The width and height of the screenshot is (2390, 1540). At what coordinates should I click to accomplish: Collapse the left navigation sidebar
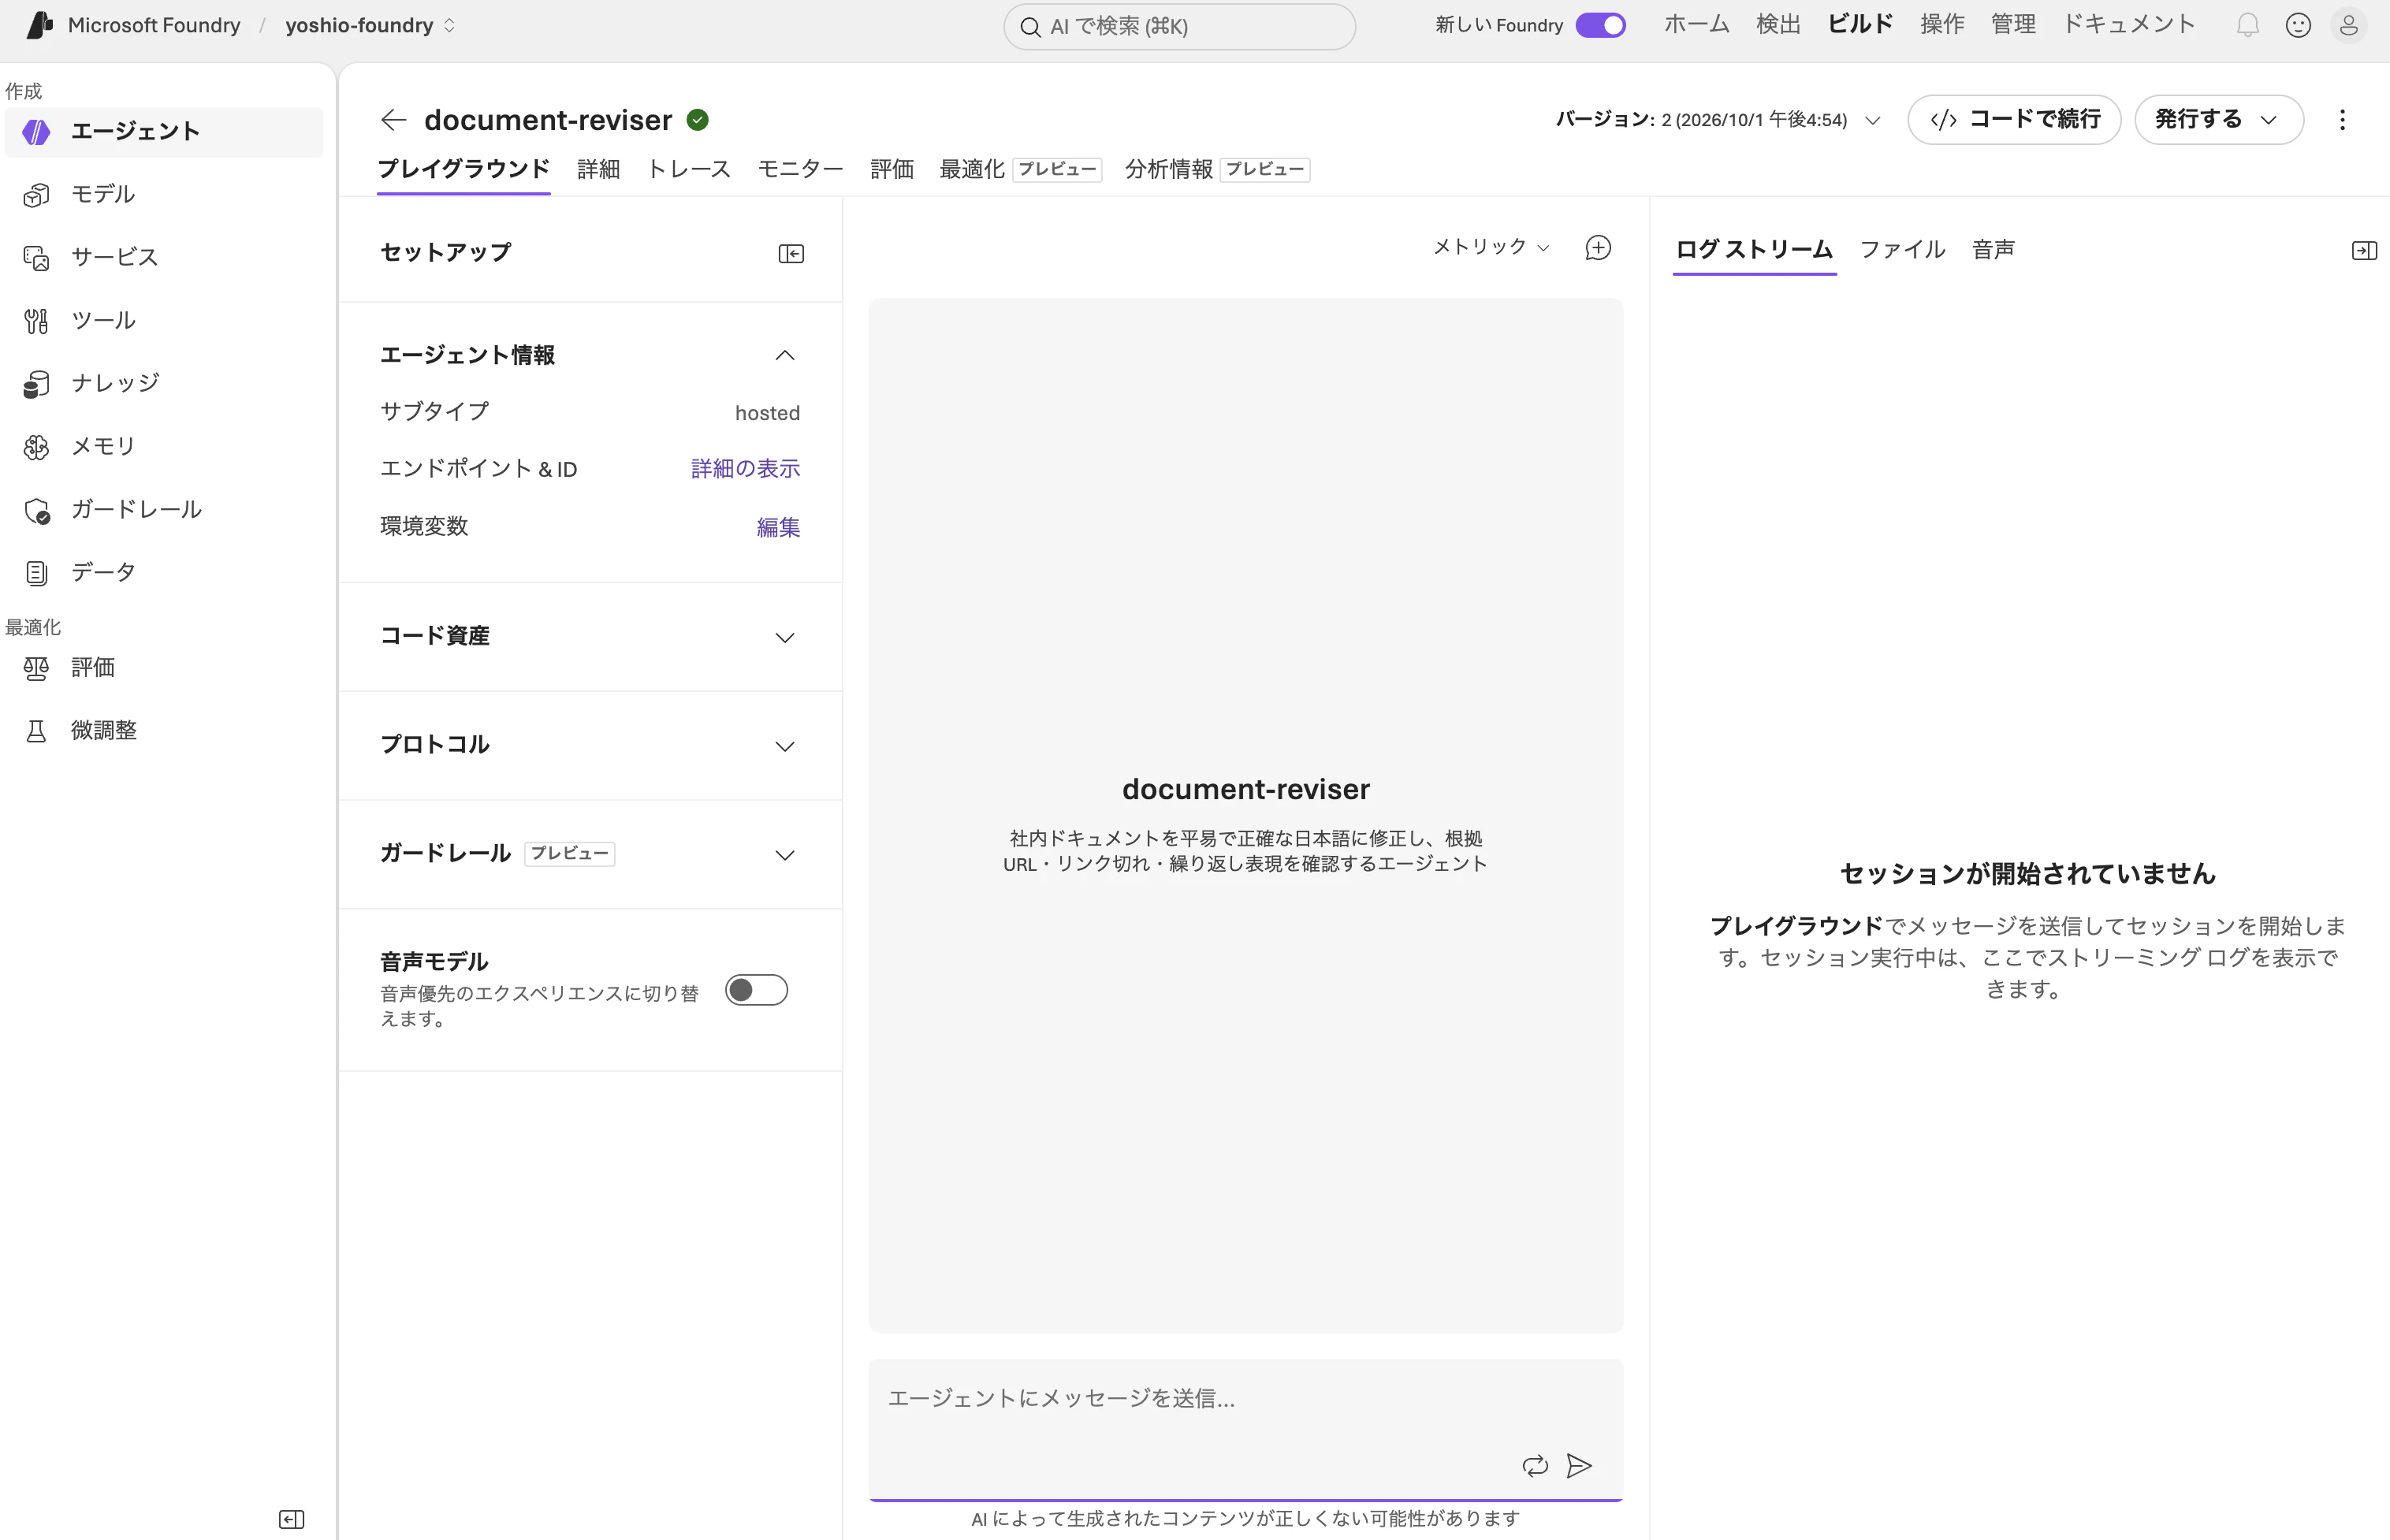click(x=291, y=1519)
